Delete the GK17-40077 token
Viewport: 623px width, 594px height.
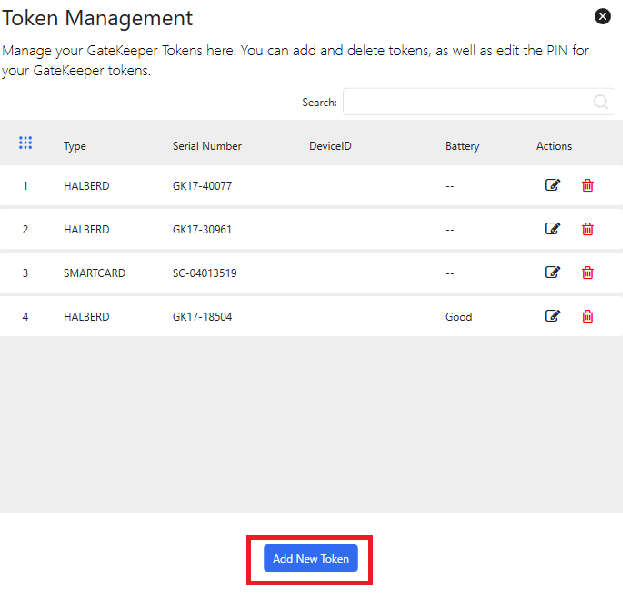[588, 185]
